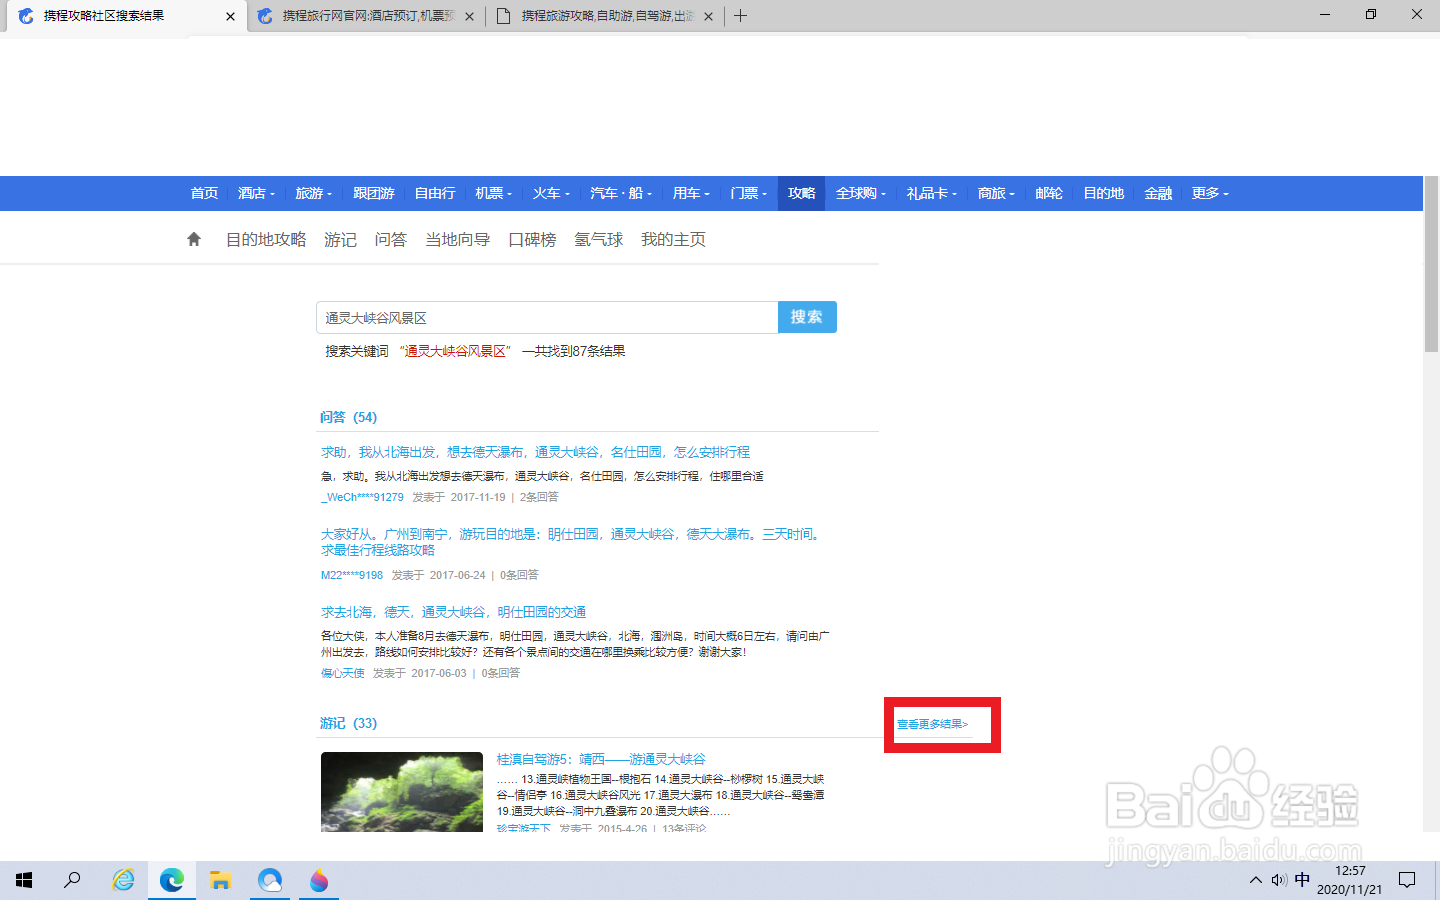Open the blue bird app in taskbar
1440x900 pixels.
click(x=270, y=880)
